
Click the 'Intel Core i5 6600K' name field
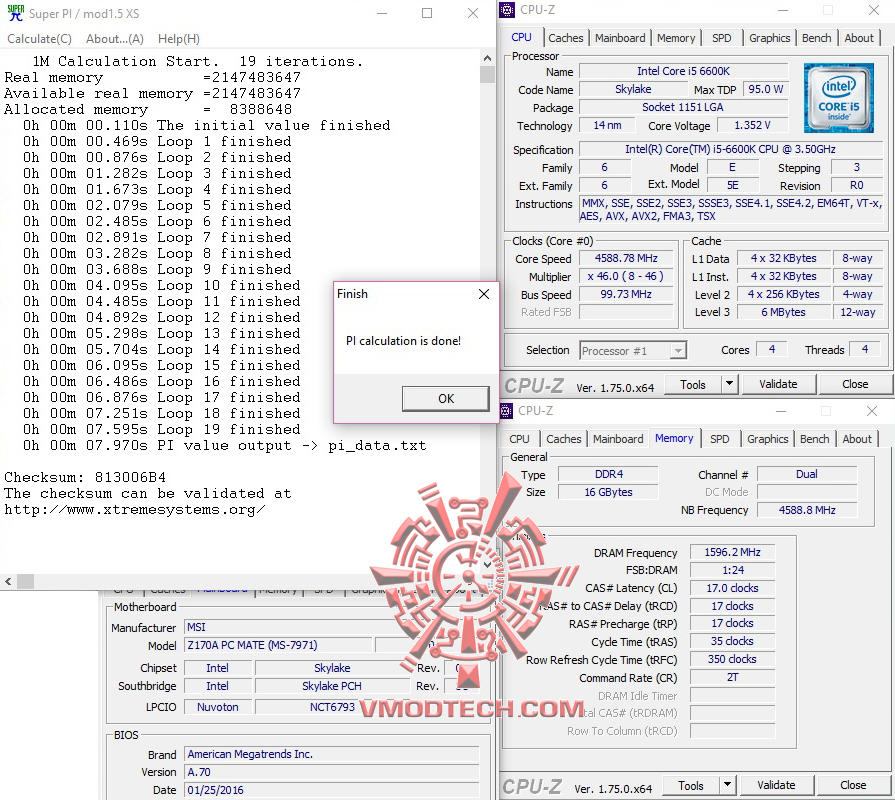click(x=683, y=71)
